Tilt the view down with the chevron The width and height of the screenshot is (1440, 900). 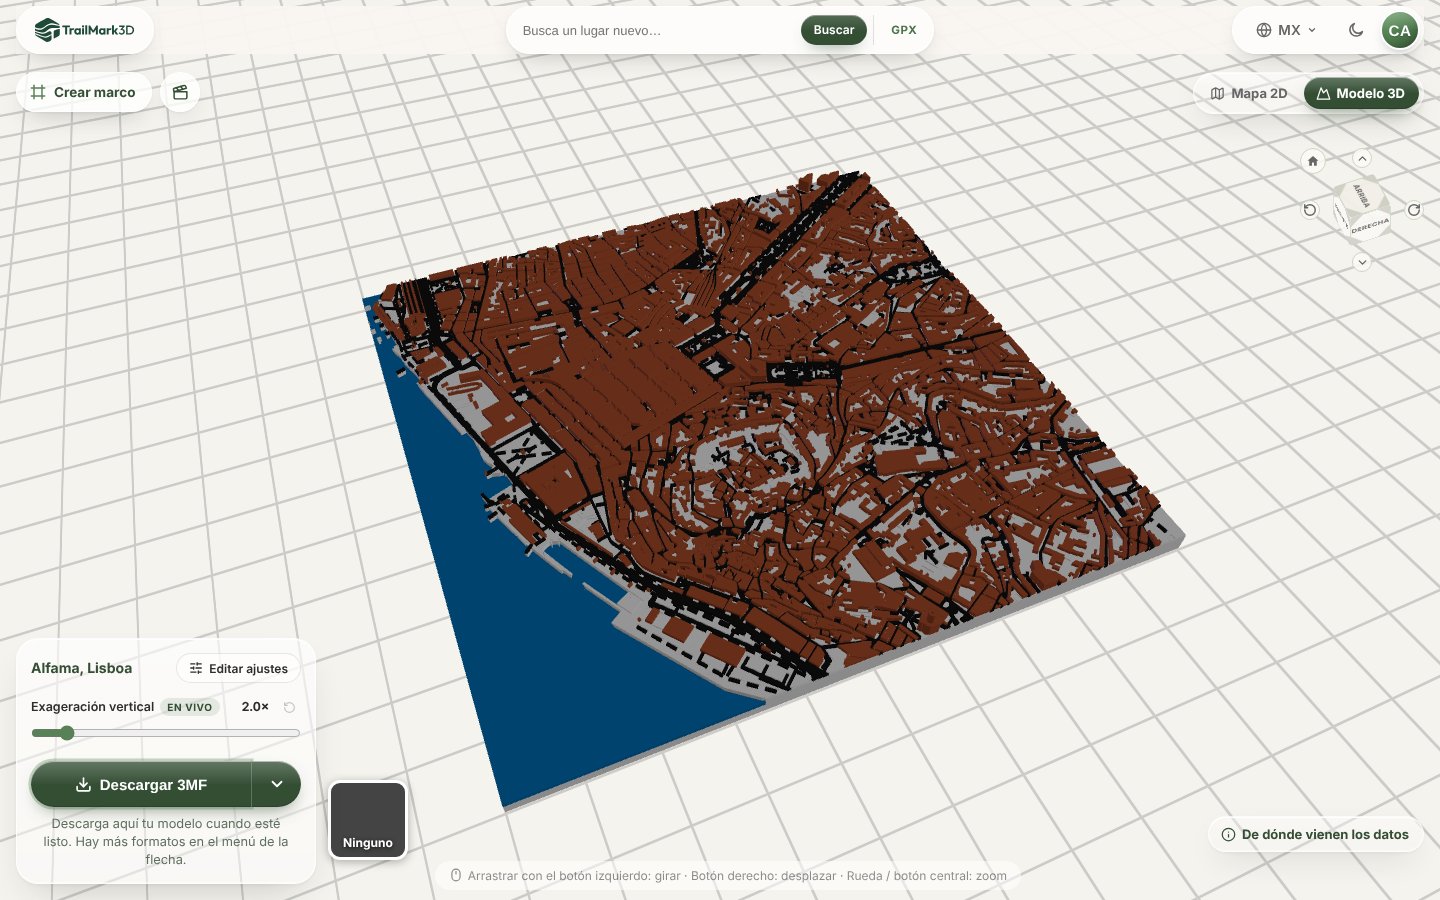coord(1362,262)
